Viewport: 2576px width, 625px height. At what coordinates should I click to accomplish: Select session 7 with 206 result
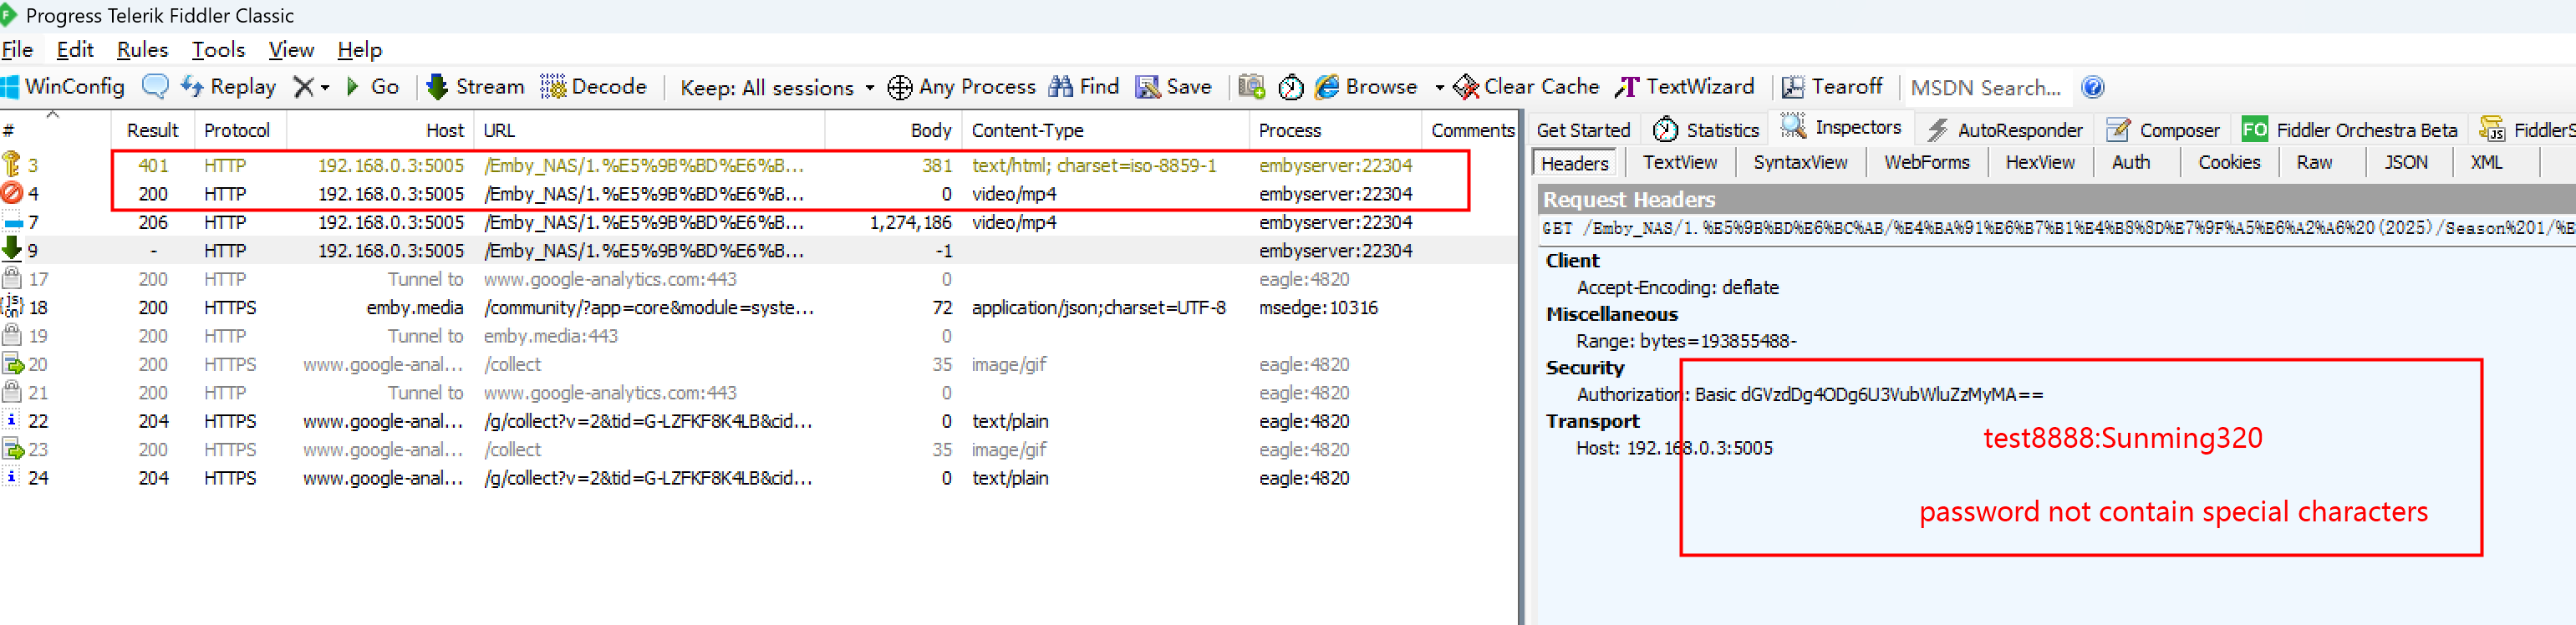pos(760,223)
